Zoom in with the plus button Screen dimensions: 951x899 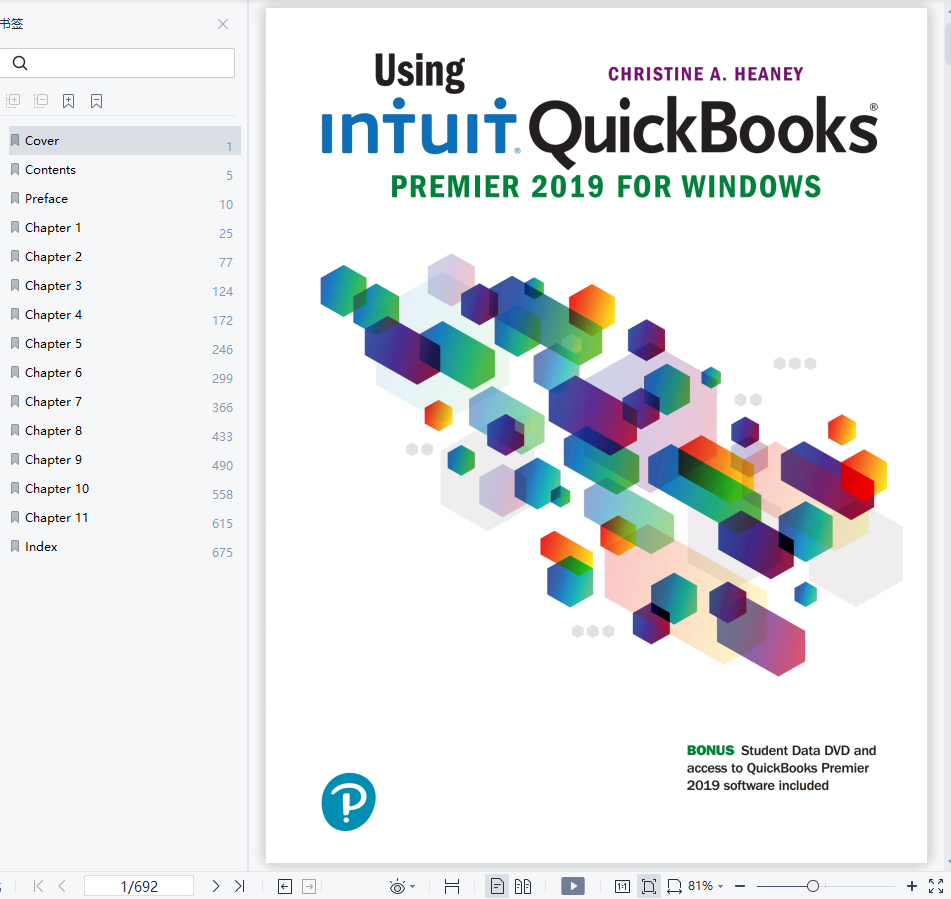[x=912, y=886]
